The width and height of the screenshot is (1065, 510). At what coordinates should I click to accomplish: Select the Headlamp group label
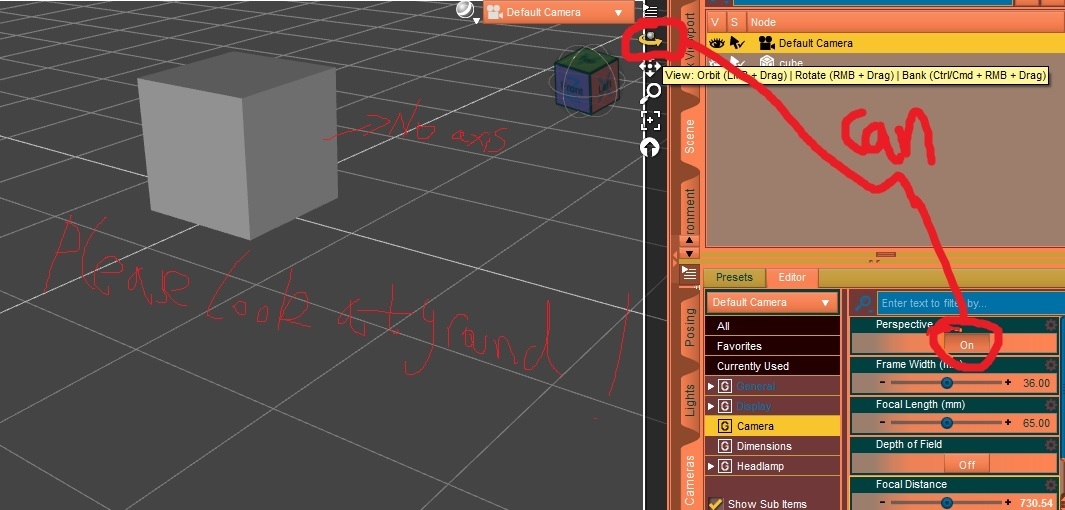[x=760, y=466]
